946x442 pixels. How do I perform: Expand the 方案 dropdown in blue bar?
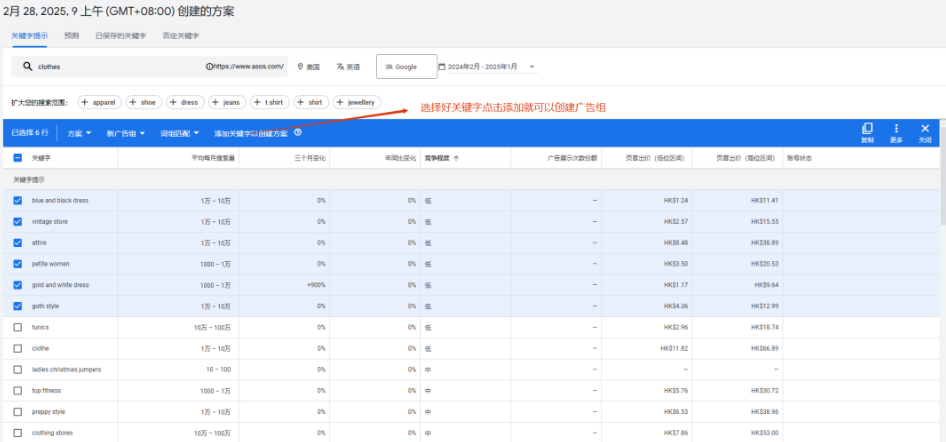click(x=79, y=133)
